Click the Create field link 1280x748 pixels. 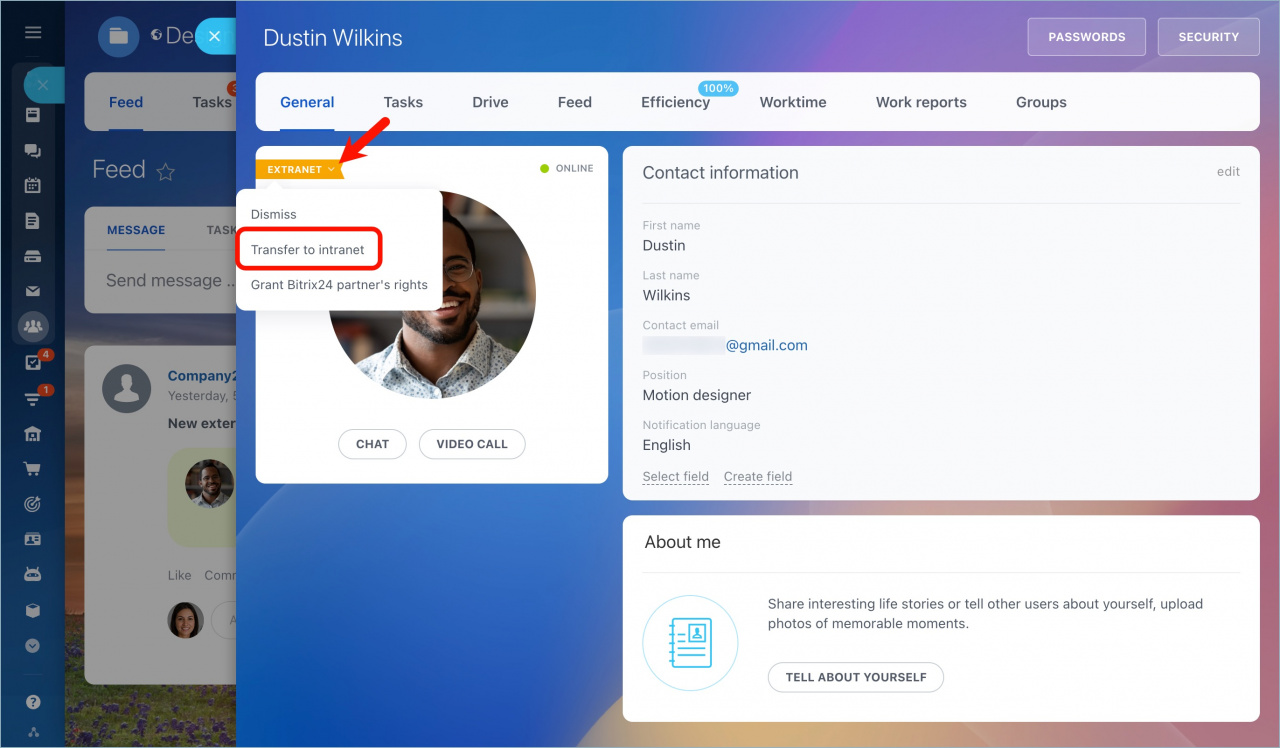pyautogui.click(x=758, y=477)
